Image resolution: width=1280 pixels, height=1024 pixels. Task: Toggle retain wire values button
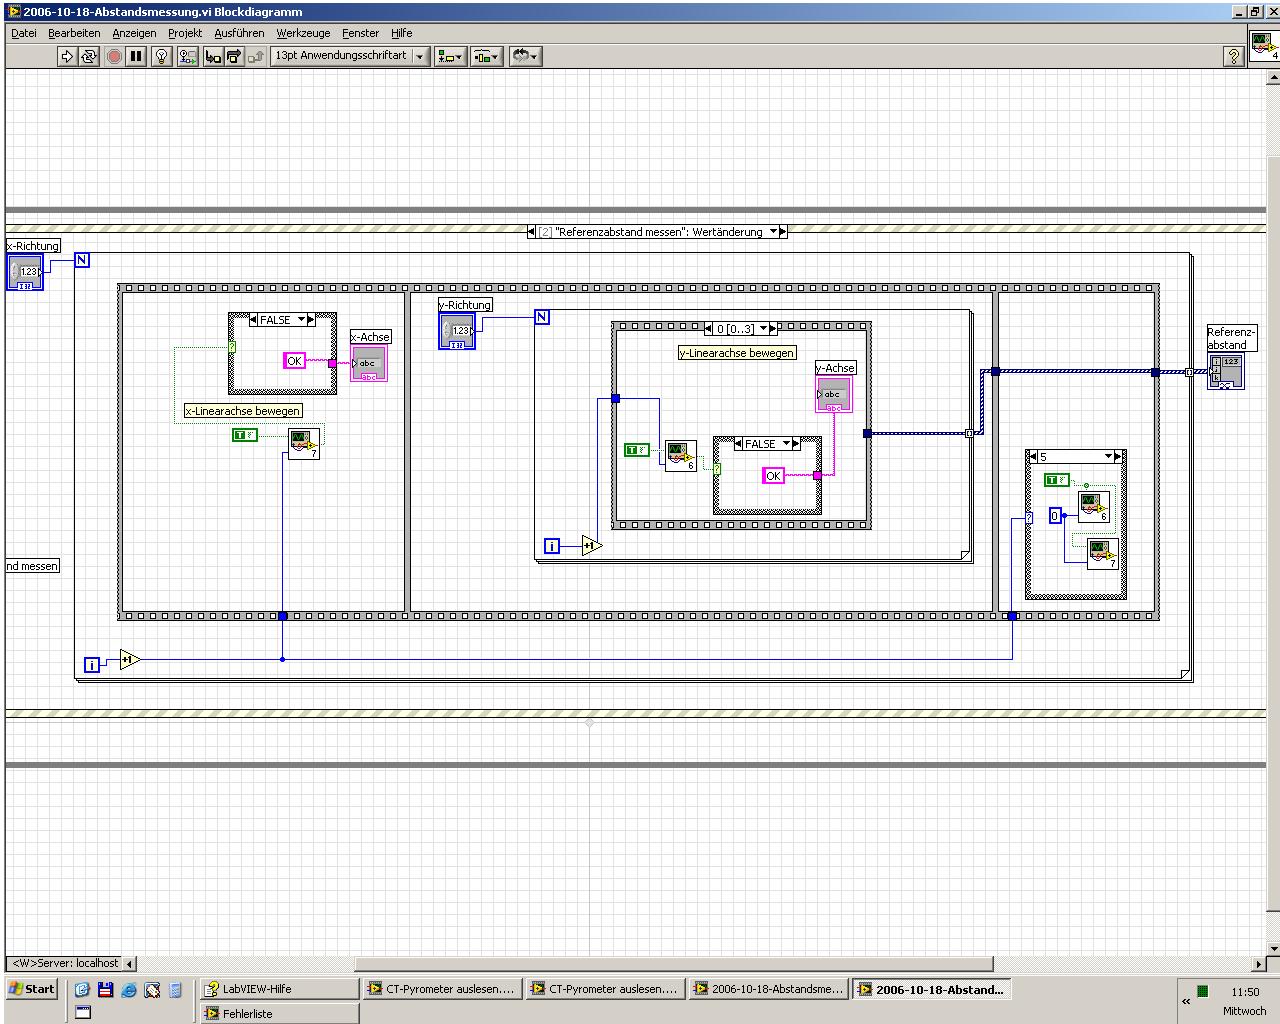pyautogui.click(x=187, y=56)
